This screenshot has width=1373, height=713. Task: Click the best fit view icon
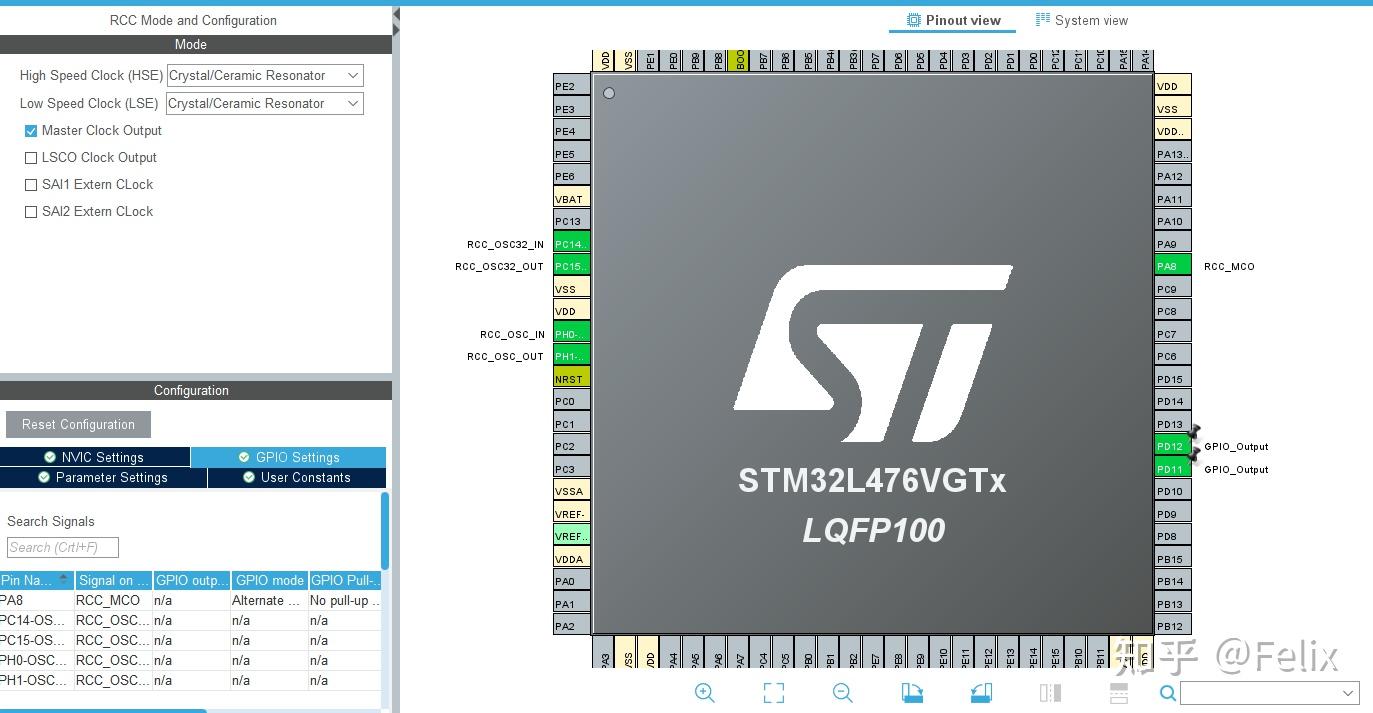coord(773,692)
